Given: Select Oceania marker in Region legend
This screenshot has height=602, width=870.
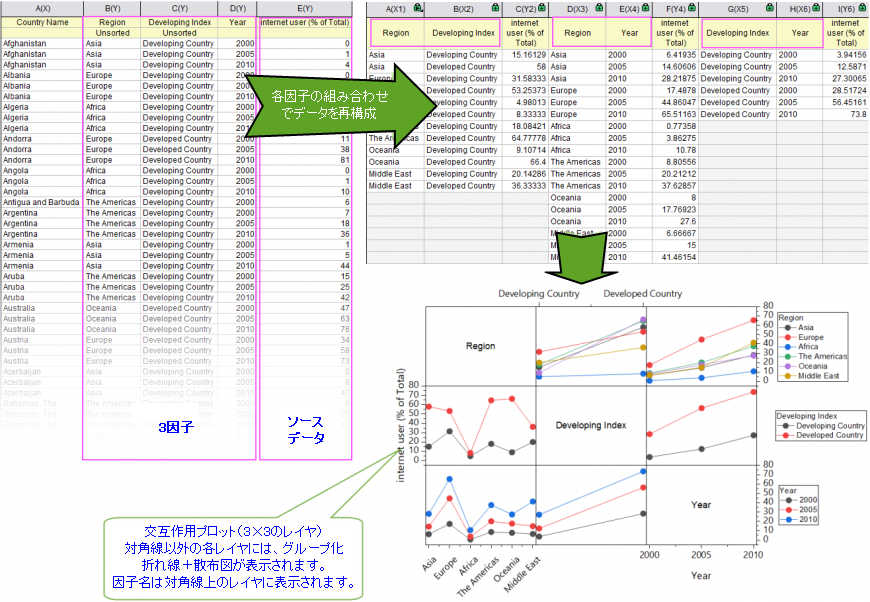Looking at the screenshot, I should pyautogui.click(x=787, y=366).
